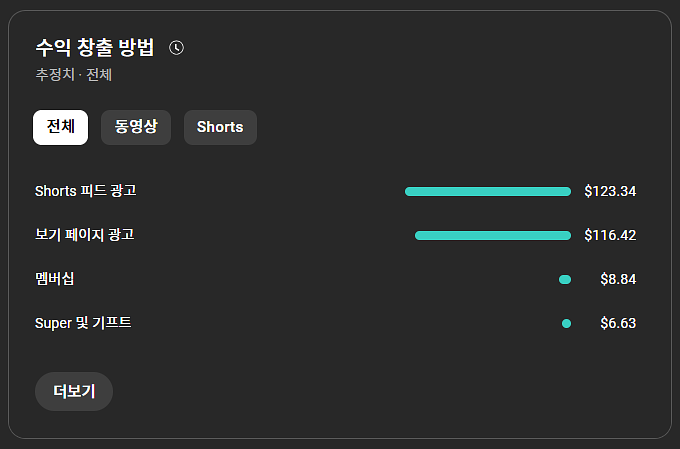Click the small 멤버십 revenue bar
The image size is (680, 449).
coord(565,279)
